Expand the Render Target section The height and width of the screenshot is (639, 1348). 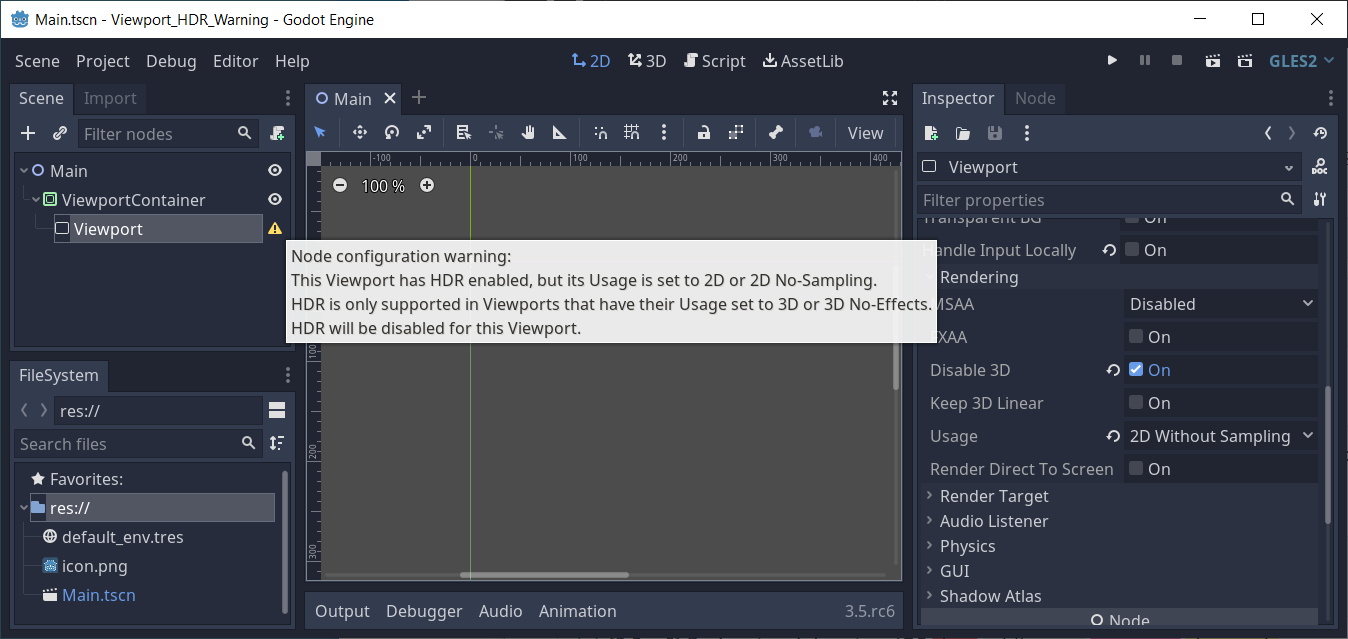[993, 495]
